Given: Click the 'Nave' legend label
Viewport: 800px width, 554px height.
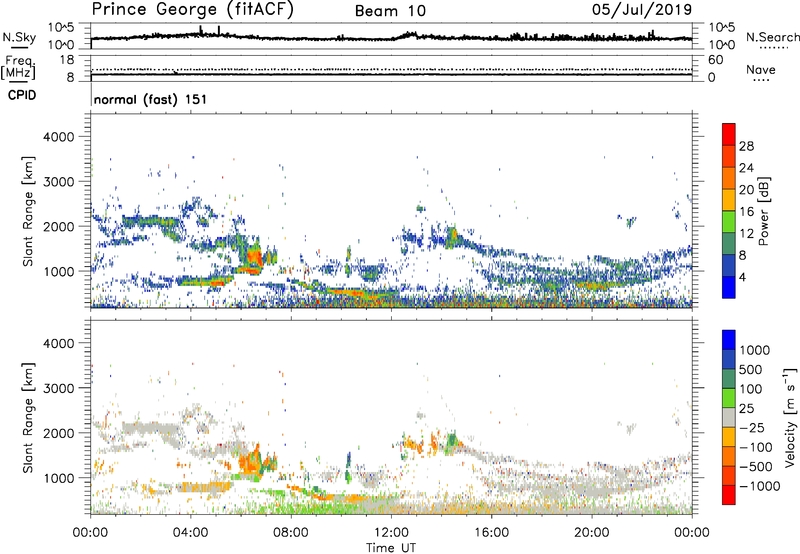Looking at the screenshot, I should [761, 69].
